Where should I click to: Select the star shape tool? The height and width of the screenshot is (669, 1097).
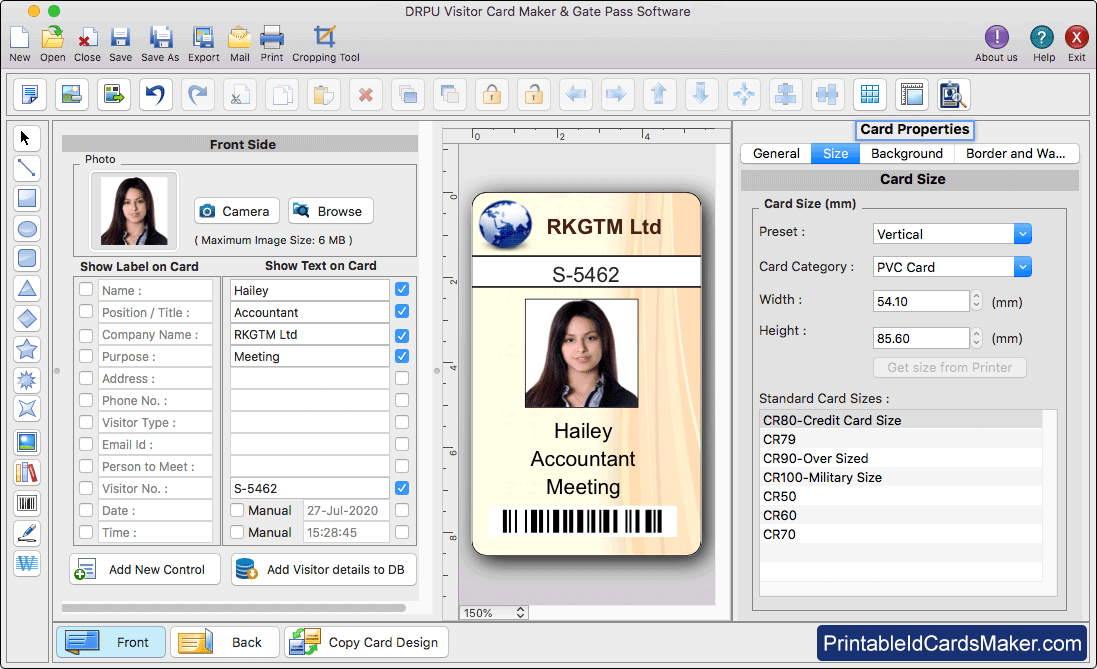pos(27,348)
